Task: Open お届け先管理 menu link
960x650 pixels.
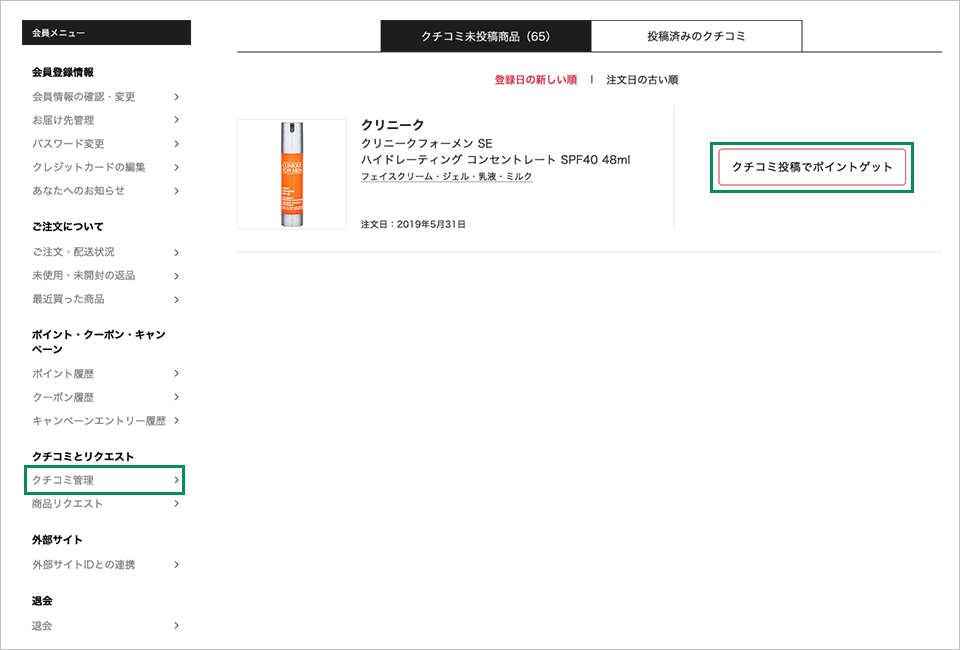Action: [x=63, y=120]
